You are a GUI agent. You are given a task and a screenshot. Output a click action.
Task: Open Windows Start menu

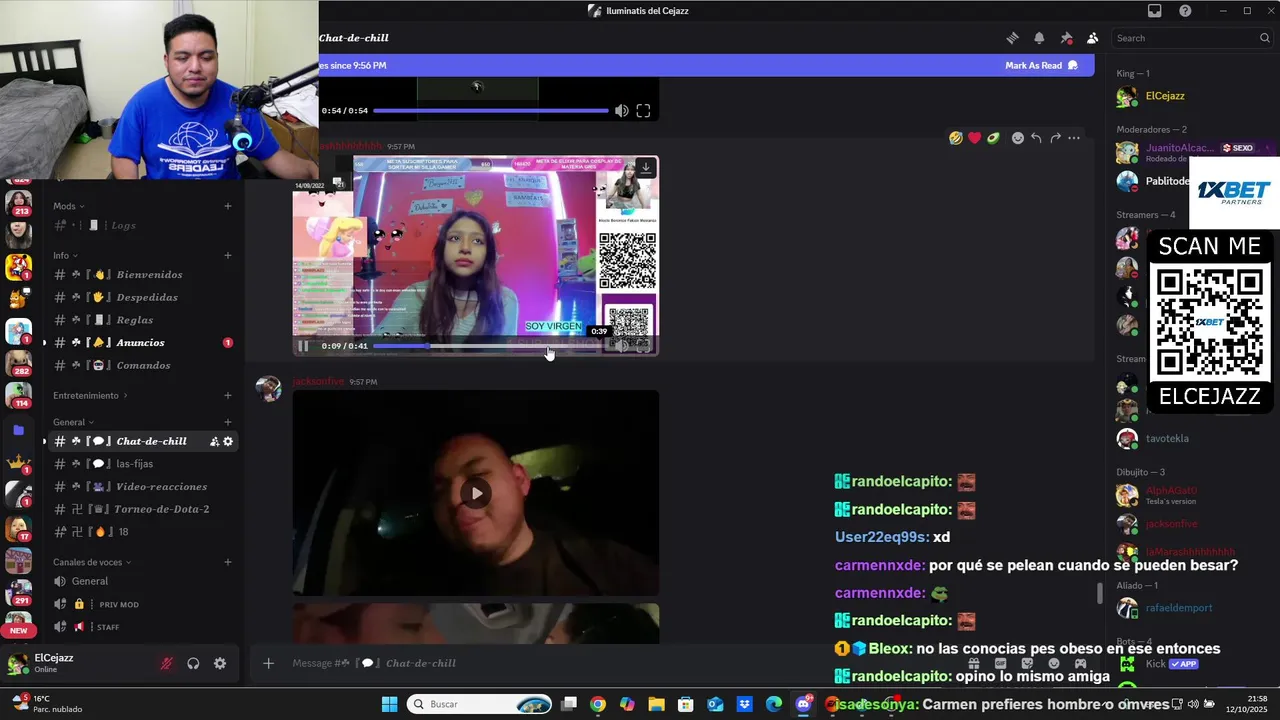tap(389, 704)
